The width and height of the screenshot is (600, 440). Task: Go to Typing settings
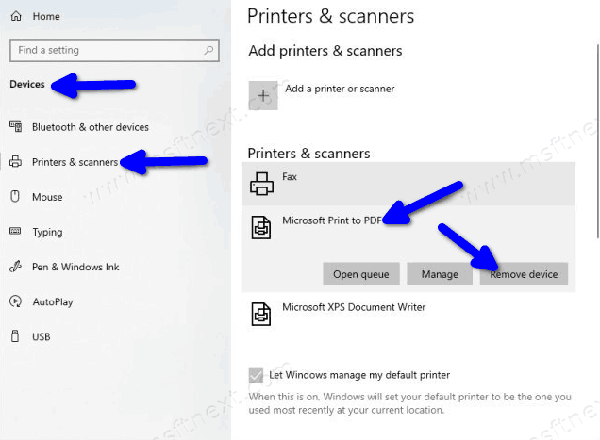47,232
